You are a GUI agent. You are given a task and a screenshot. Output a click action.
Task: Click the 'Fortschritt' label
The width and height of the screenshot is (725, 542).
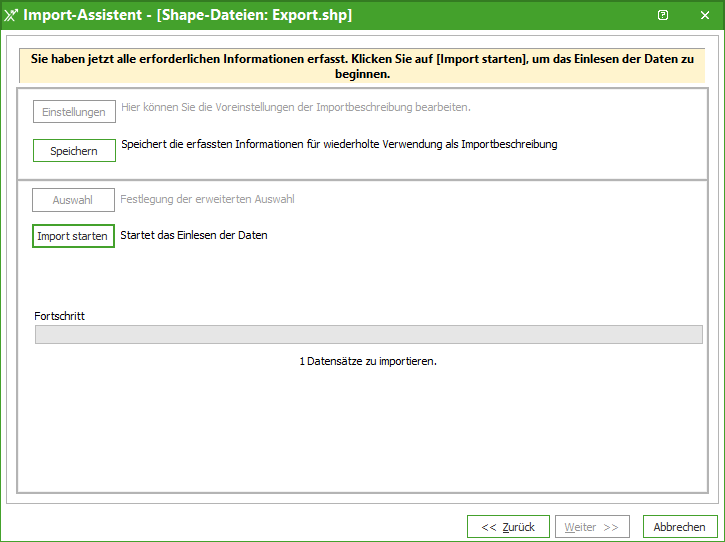point(60,316)
